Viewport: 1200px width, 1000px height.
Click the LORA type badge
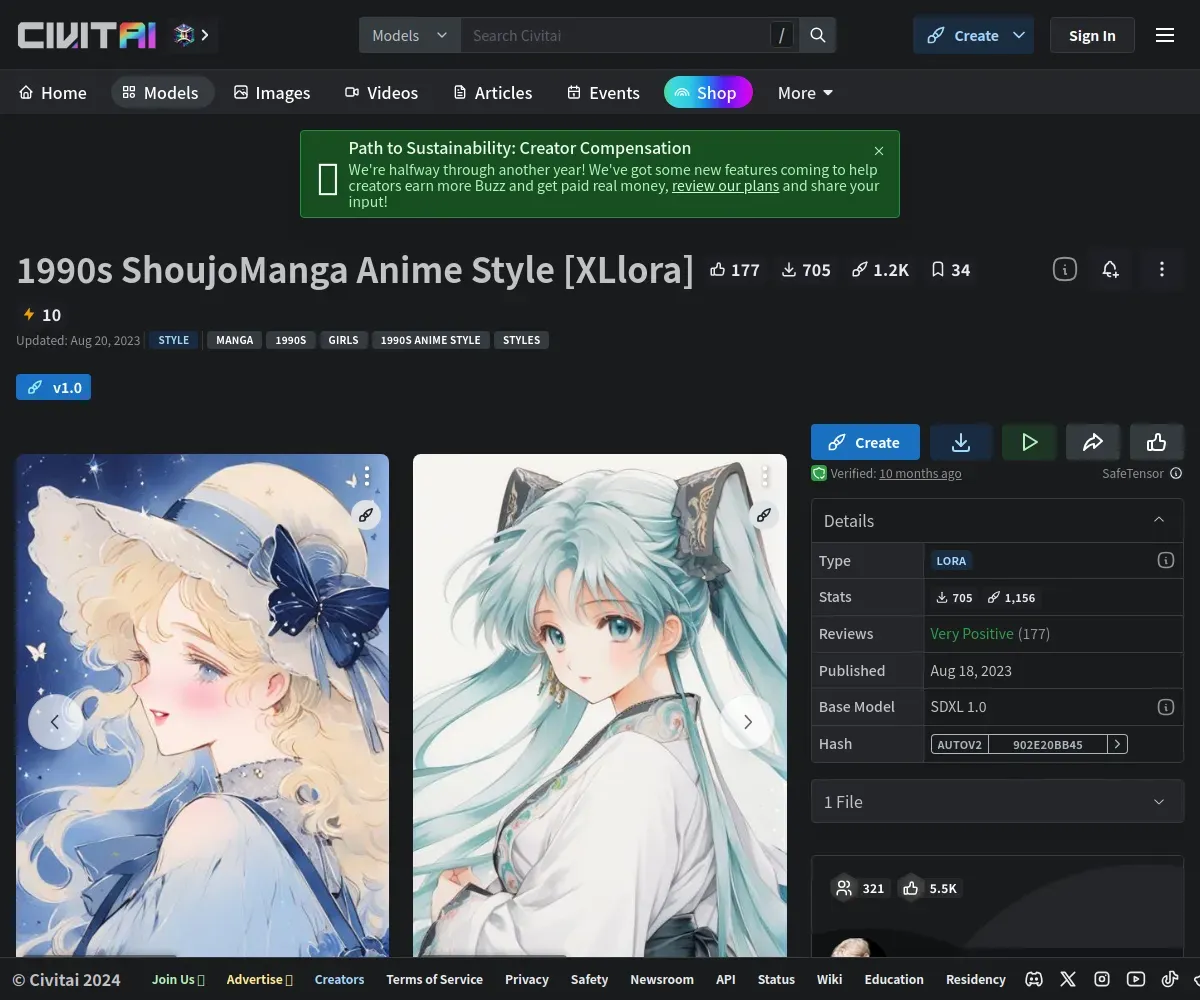pyautogui.click(x=951, y=561)
